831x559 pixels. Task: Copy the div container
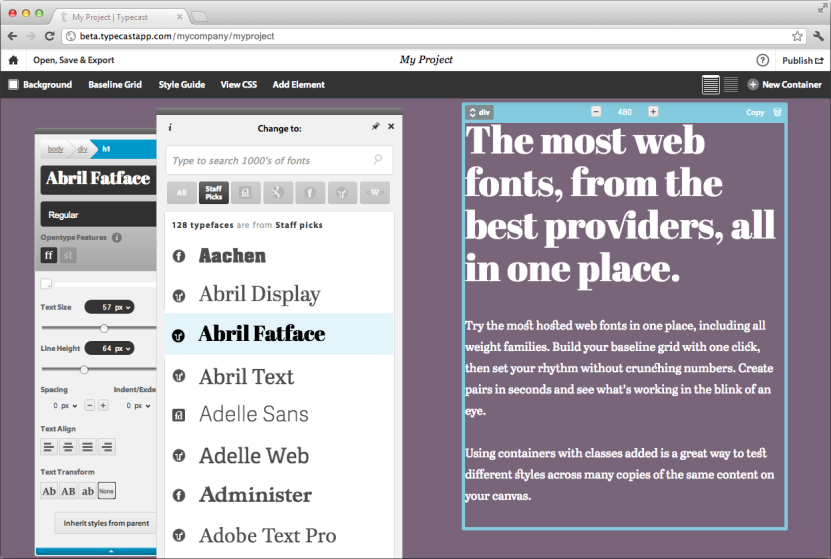pyautogui.click(x=755, y=112)
